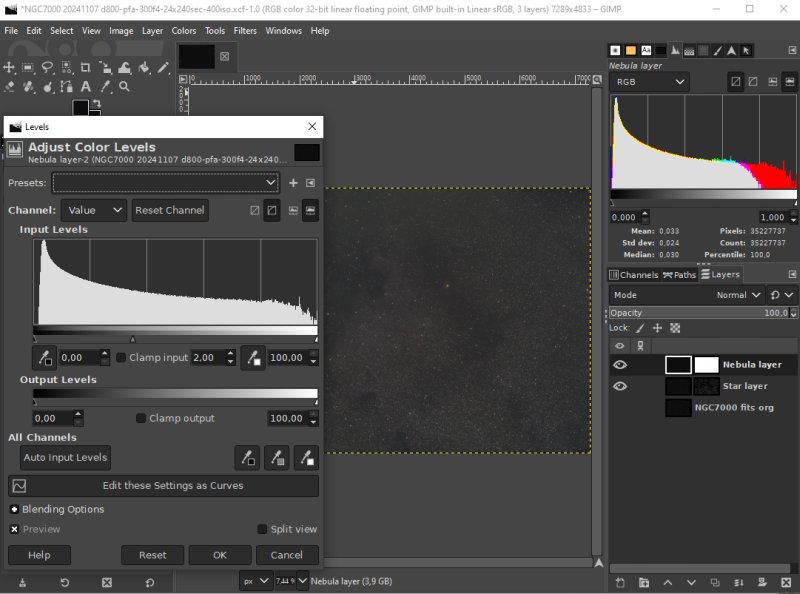Image resolution: width=800 pixels, height=594 pixels.
Task: Switch to the Paths tab
Action: [x=679, y=275]
